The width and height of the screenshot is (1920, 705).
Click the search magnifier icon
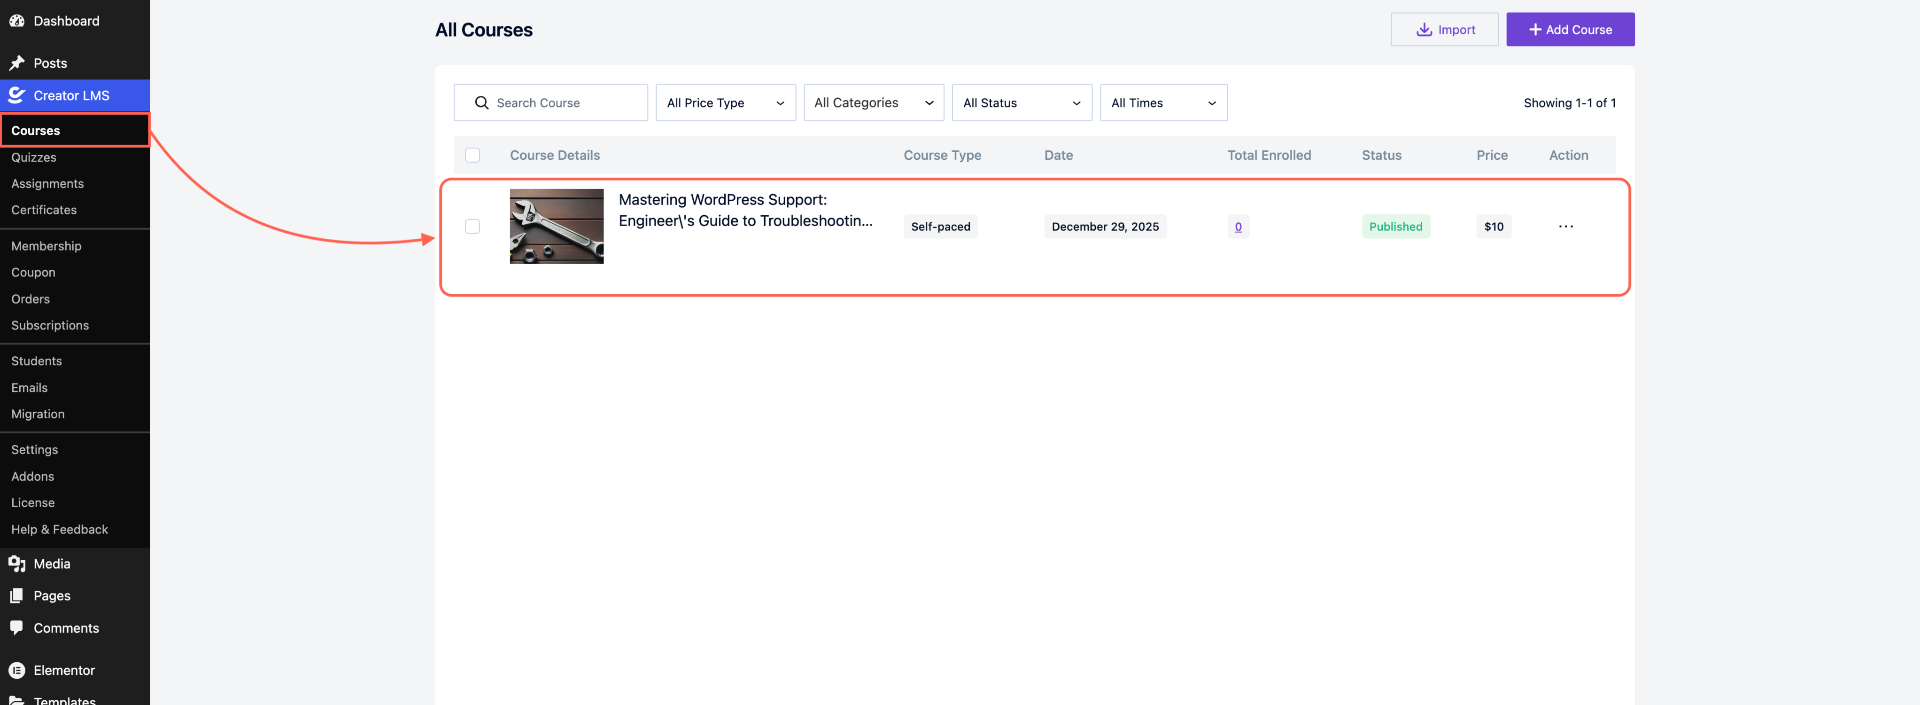(482, 103)
